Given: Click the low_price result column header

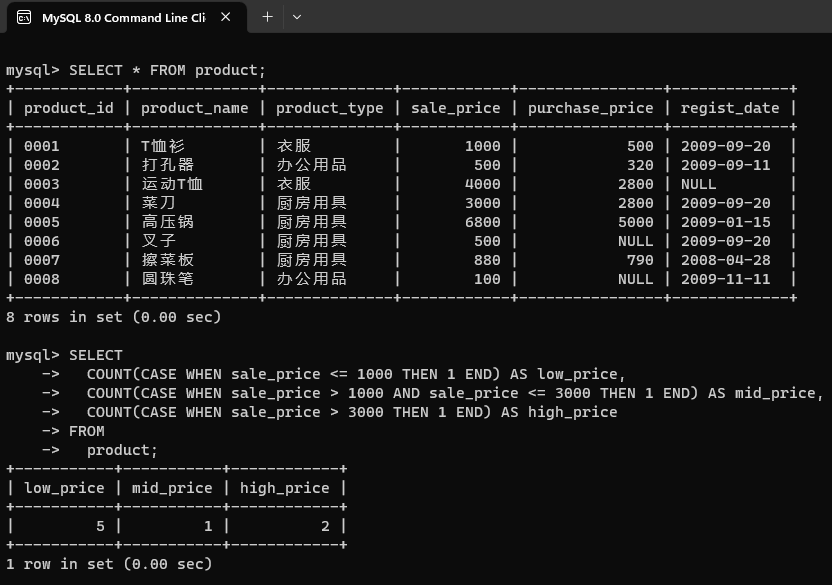Looking at the screenshot, I should pyautogui.click(x=64, y=488).
